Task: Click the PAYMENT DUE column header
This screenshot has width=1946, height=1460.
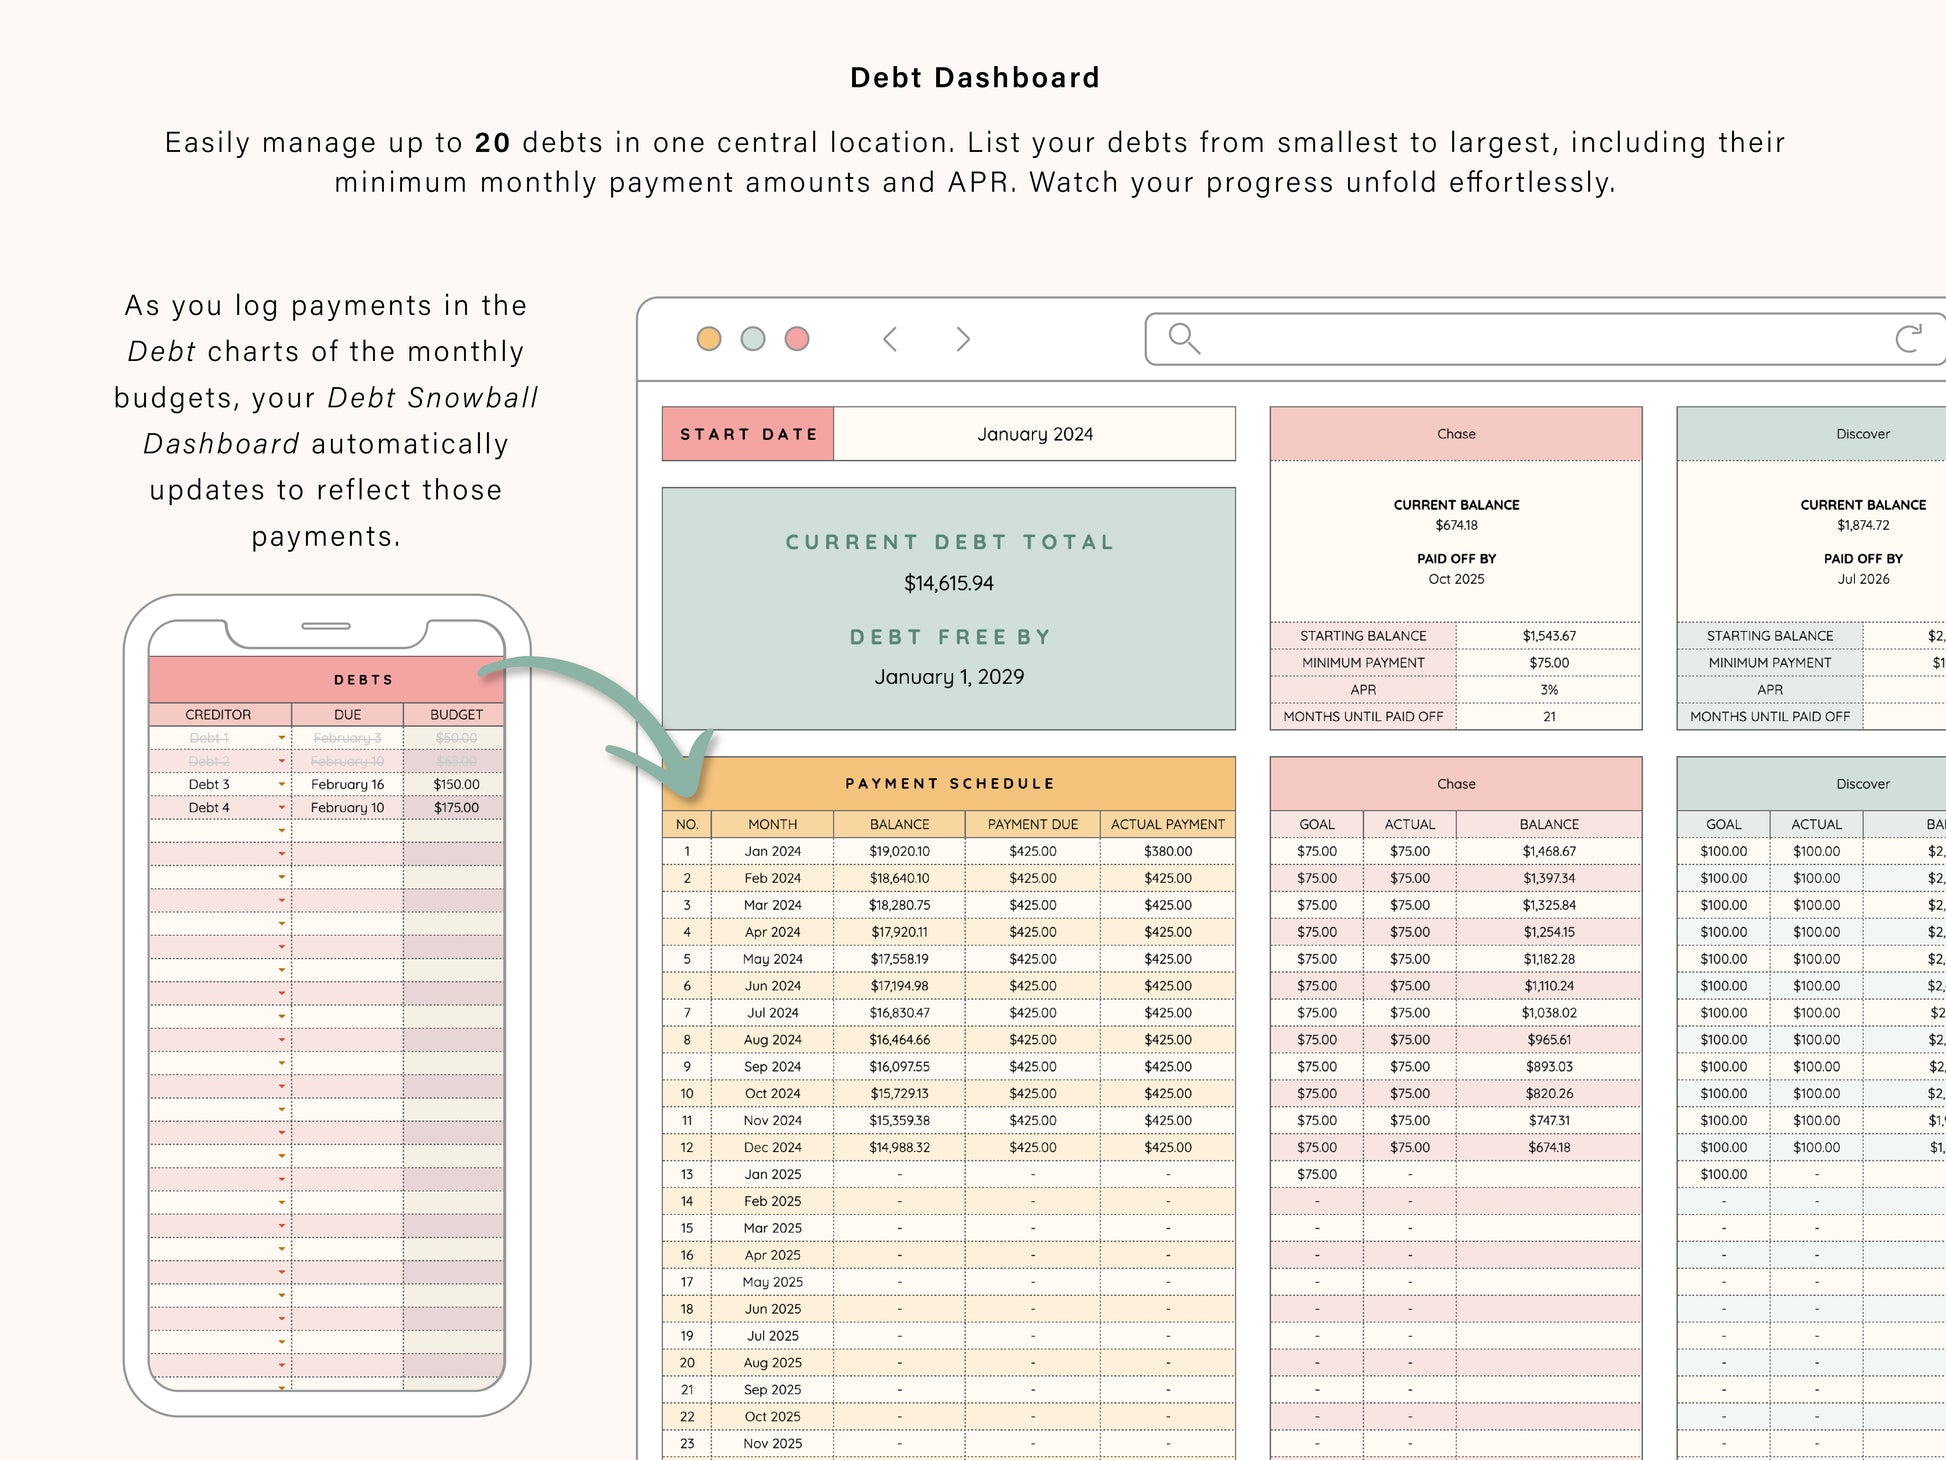Action: tap(1033, 824)
